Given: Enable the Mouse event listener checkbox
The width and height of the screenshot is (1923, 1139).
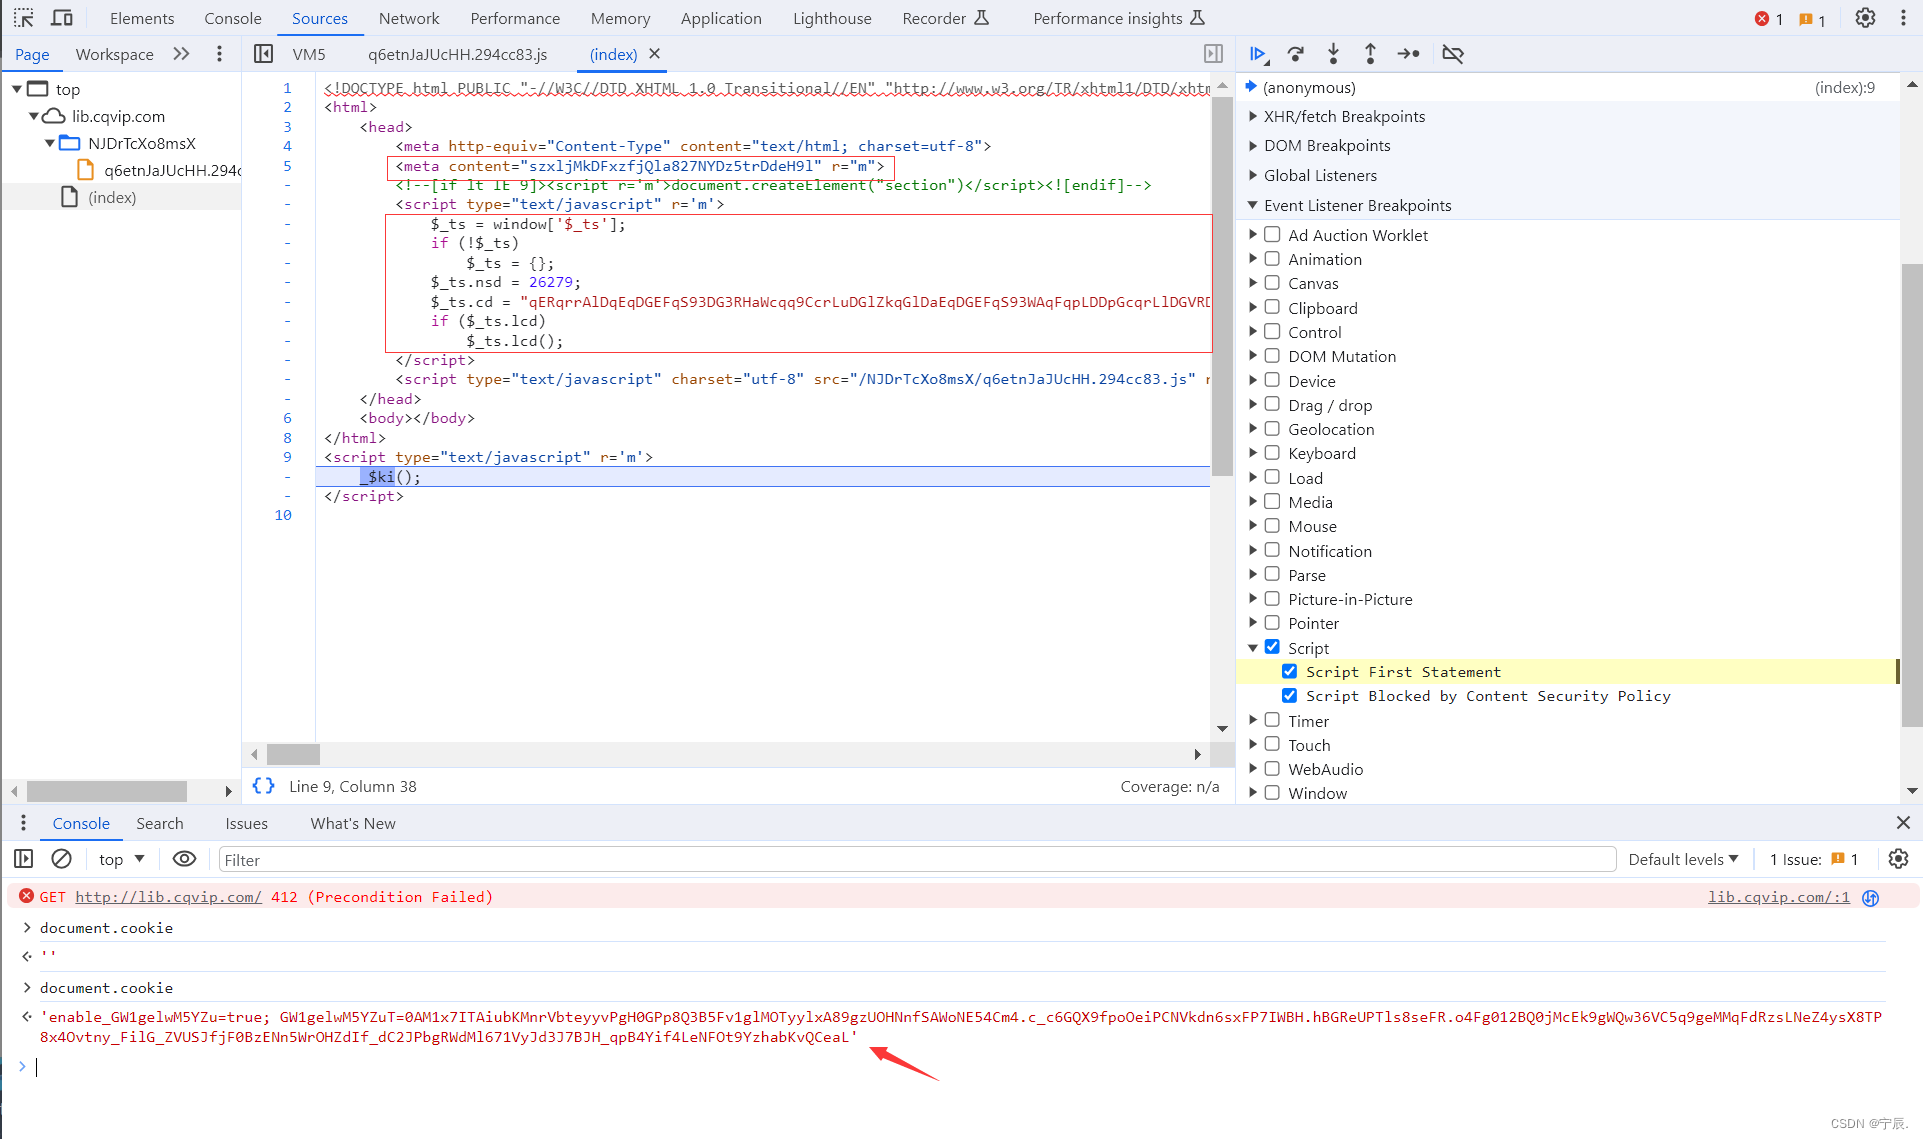Looking at the screenshot, I should [x=1272, y=526].
